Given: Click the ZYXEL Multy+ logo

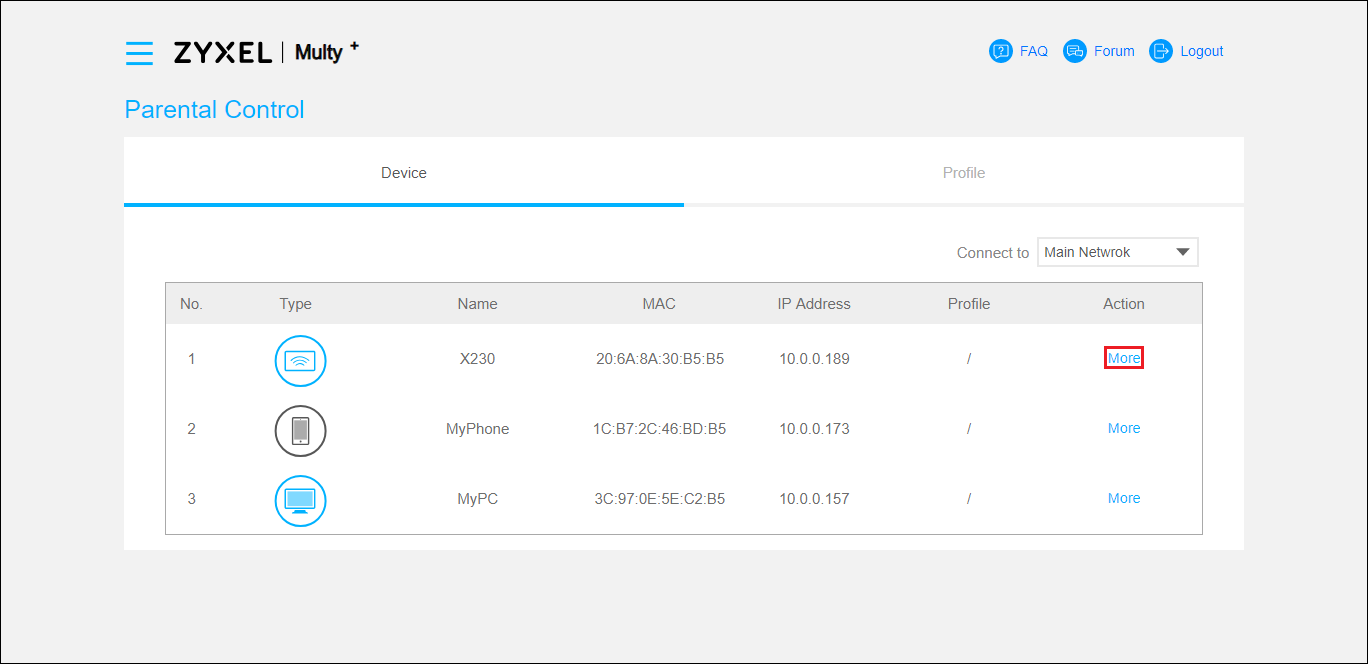Looking at the screenshot, I should click(x=266, y=52).
